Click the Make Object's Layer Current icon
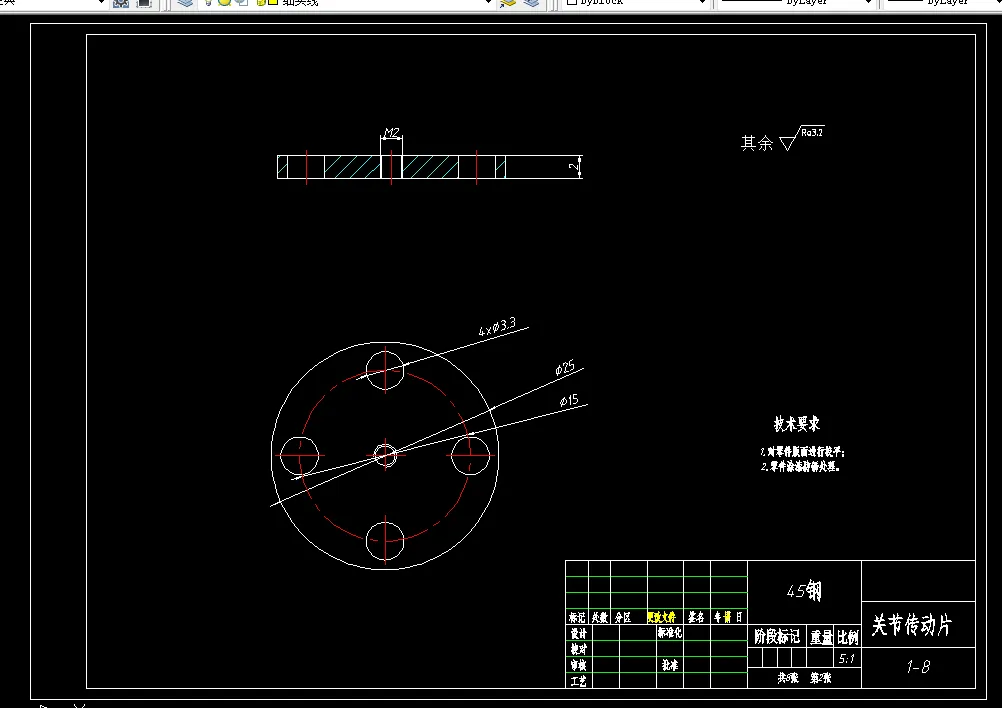The image size is (1002, 708). tap(508, 3)
